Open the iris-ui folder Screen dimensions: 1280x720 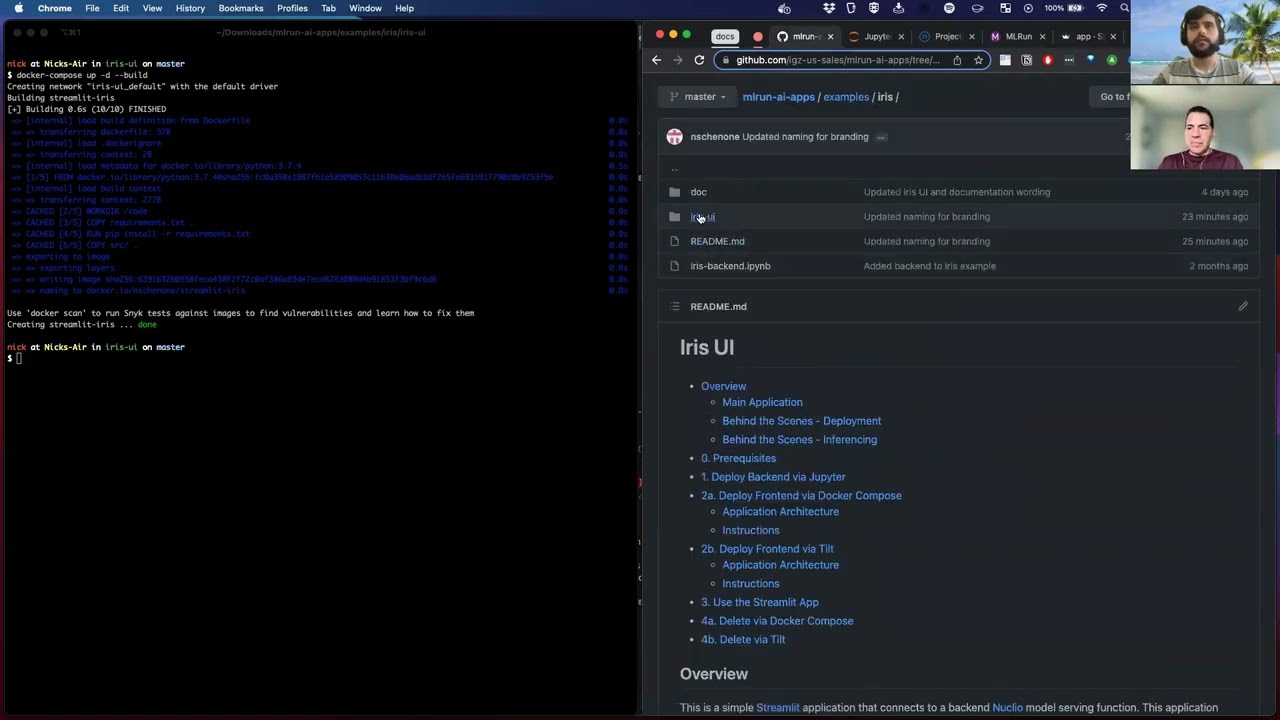[702, 217]
